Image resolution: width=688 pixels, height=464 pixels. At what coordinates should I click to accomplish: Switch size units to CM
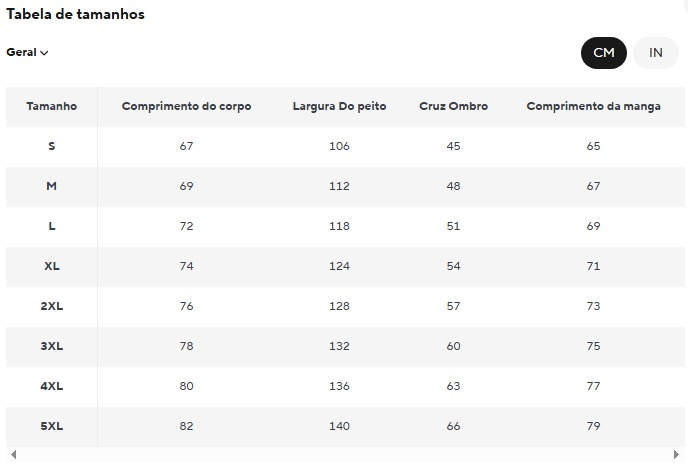[604, 53]
